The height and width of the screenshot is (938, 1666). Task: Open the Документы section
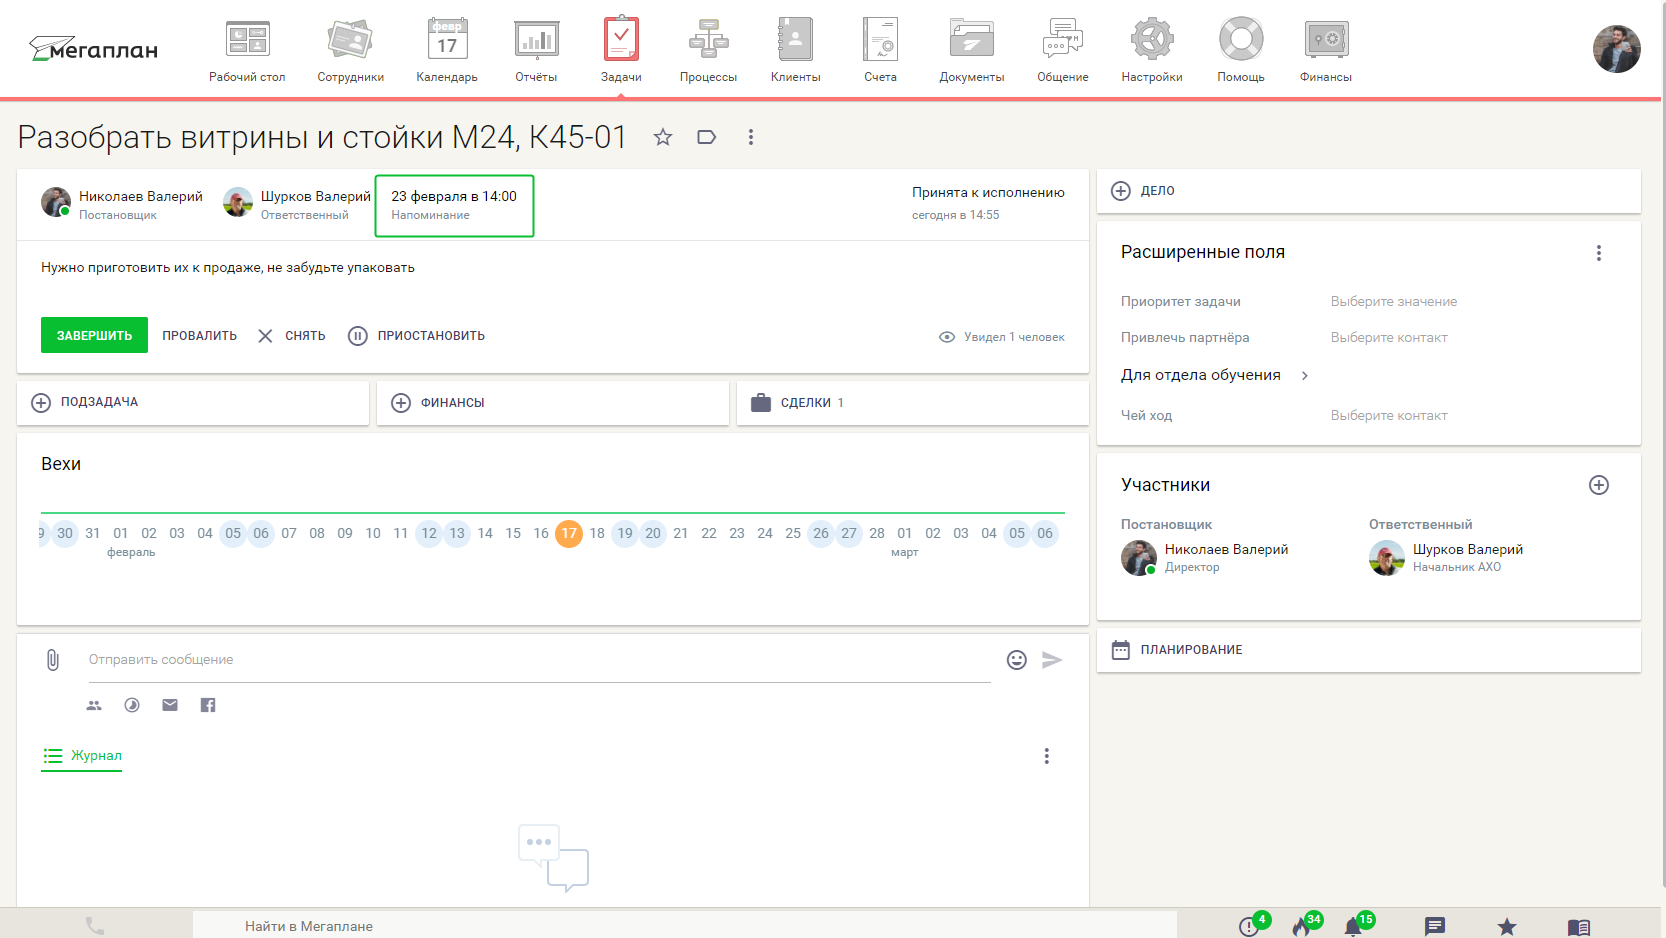click(971, 50)
